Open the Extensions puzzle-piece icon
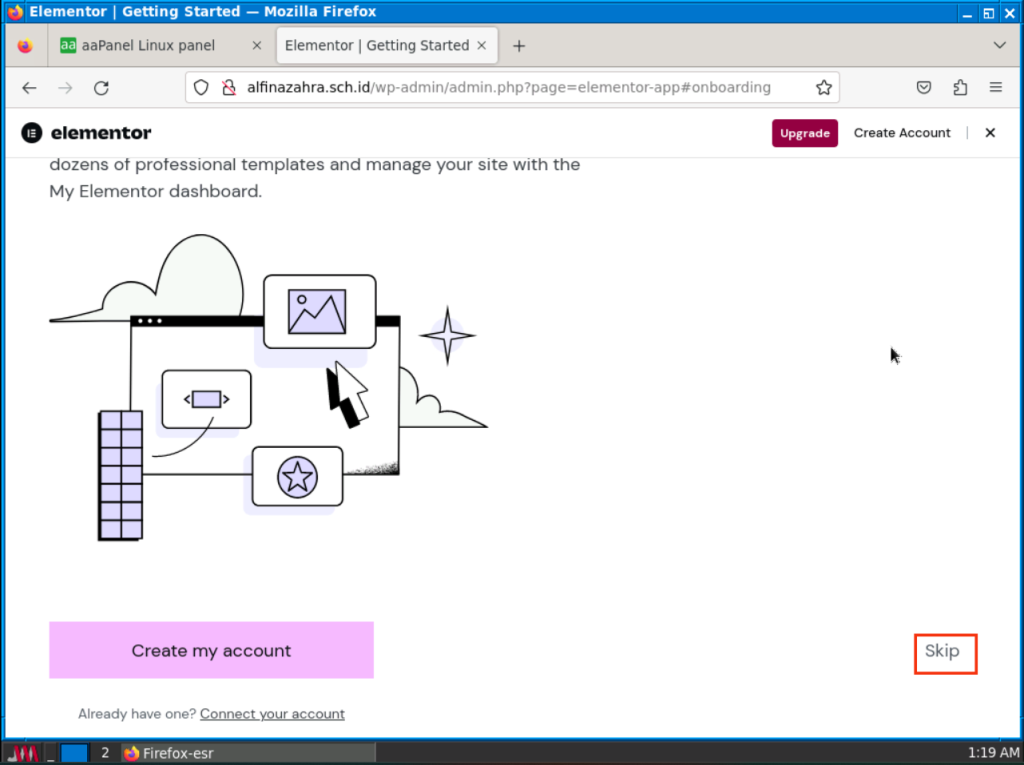The image size is (1024, 765). click(960, 88)
